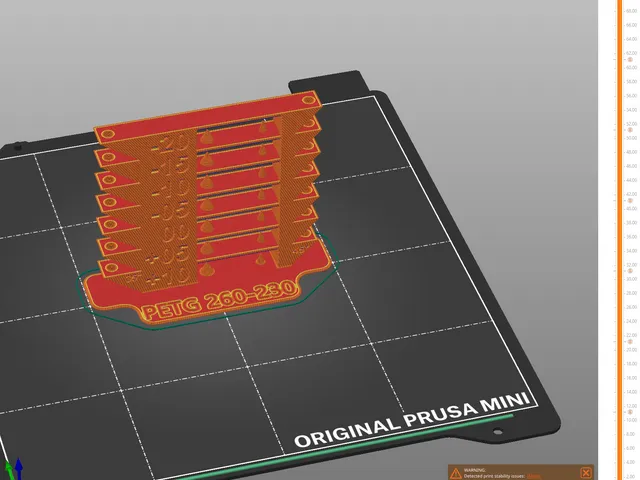Open the orange link in stability warning
640x480 pixels.
coord(535,477)
